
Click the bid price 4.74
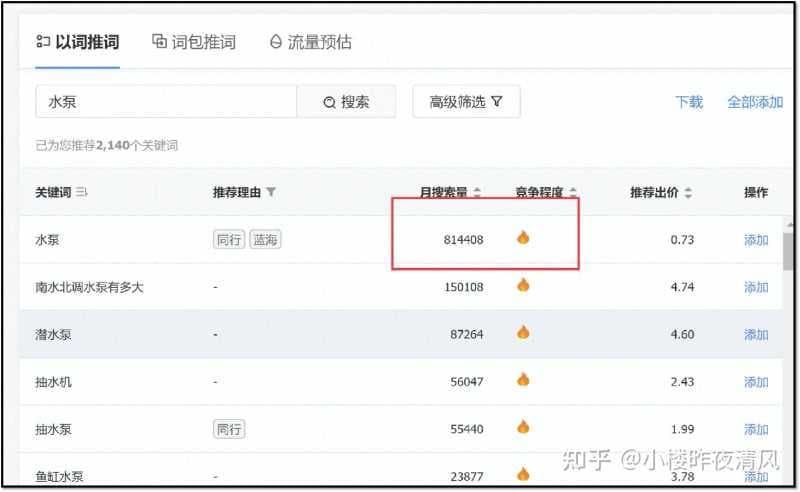(682, 287)
